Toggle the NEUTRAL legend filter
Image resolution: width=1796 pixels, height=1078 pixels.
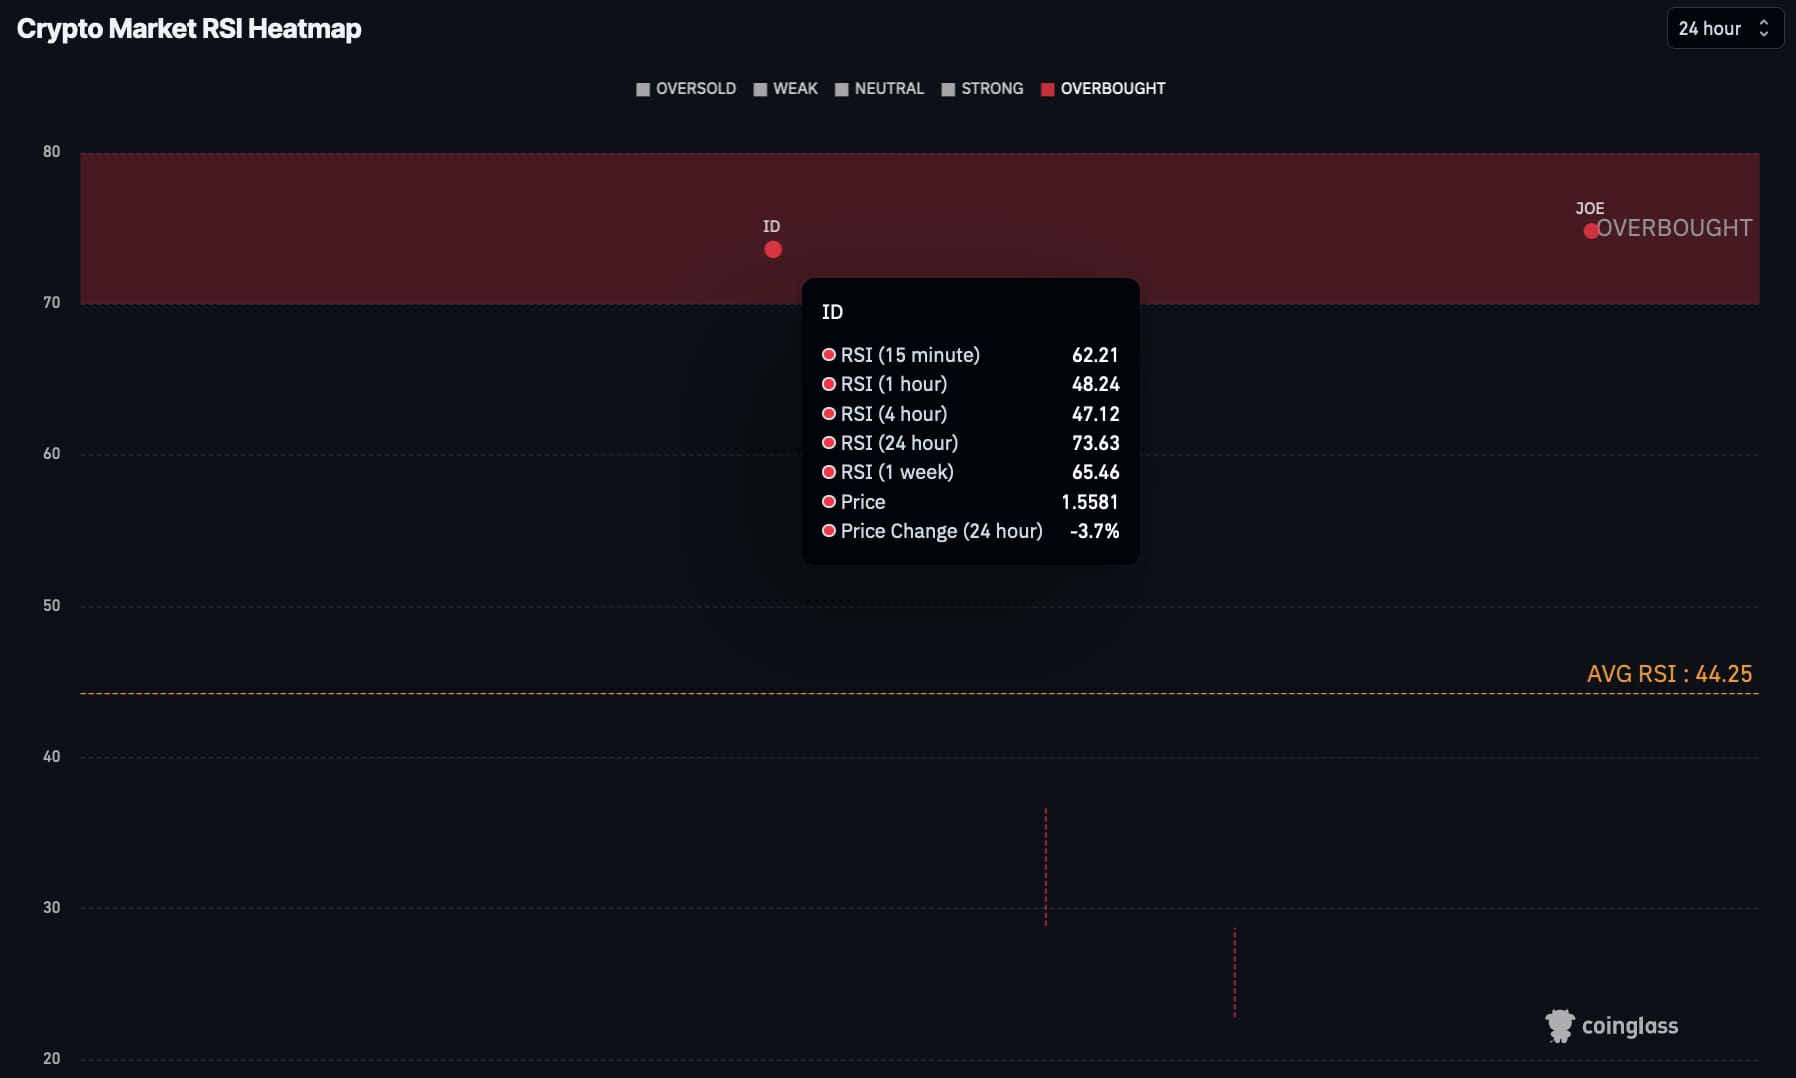[x=880, y=88]
